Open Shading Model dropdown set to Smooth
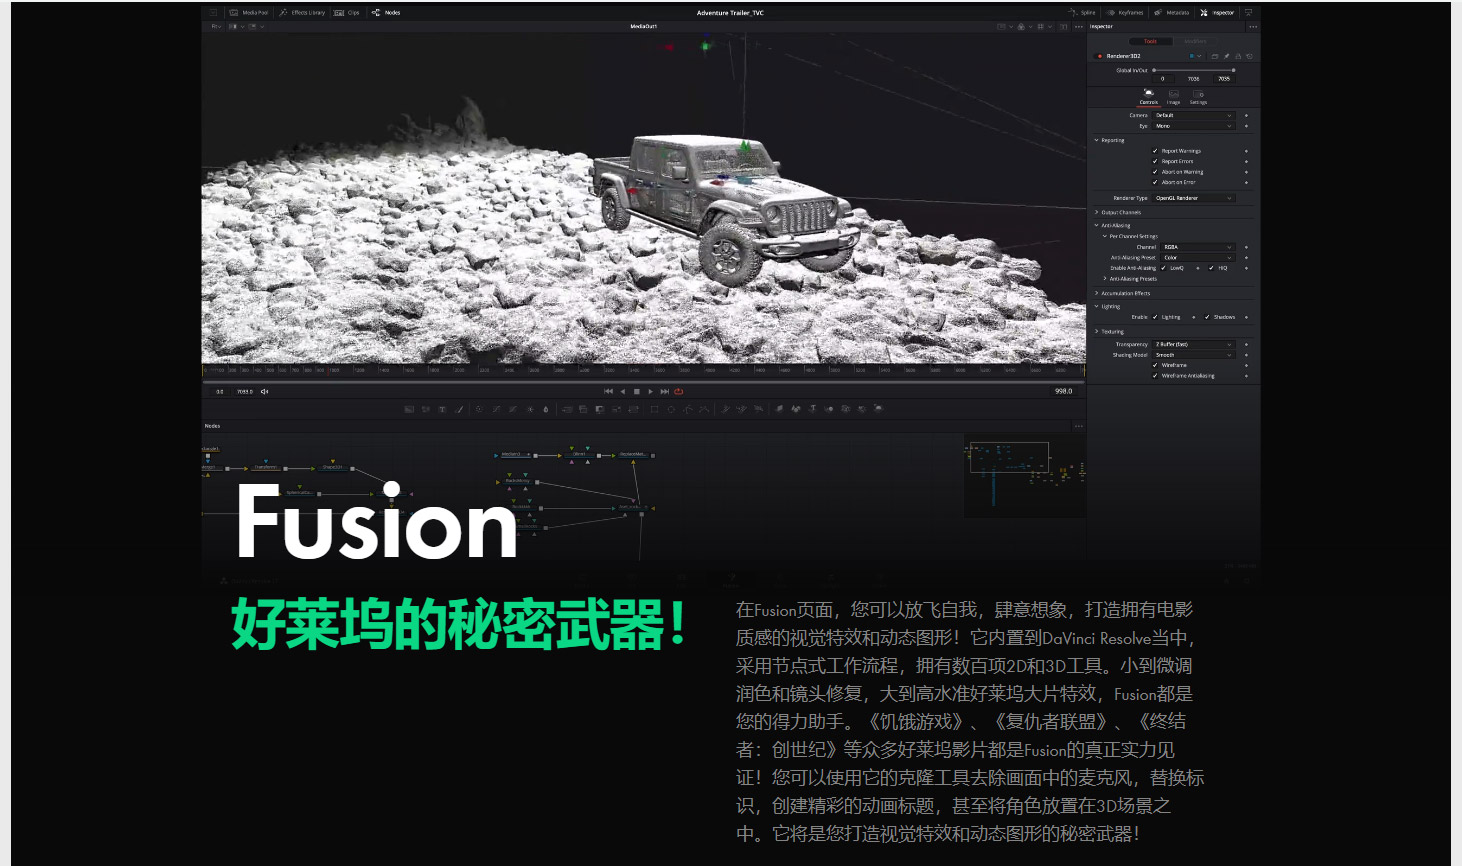Image resolution: width=1462 pixels, height=866 pixels. (x=1194, y=355)
